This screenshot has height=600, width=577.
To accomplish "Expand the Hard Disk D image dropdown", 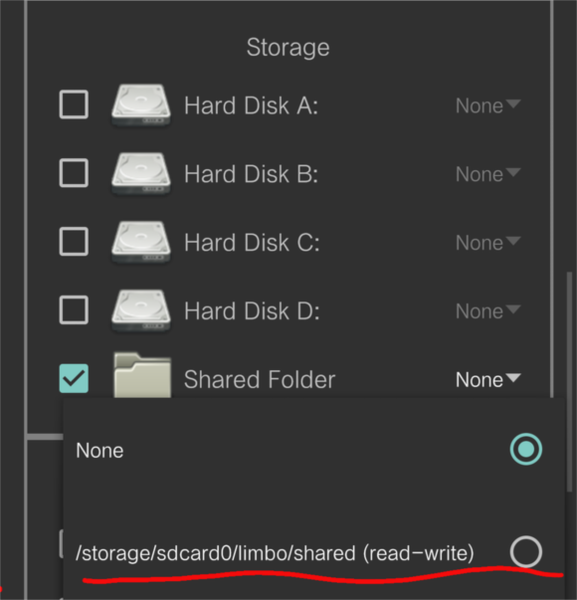I will pyautogui.click(x=488, y=311).
